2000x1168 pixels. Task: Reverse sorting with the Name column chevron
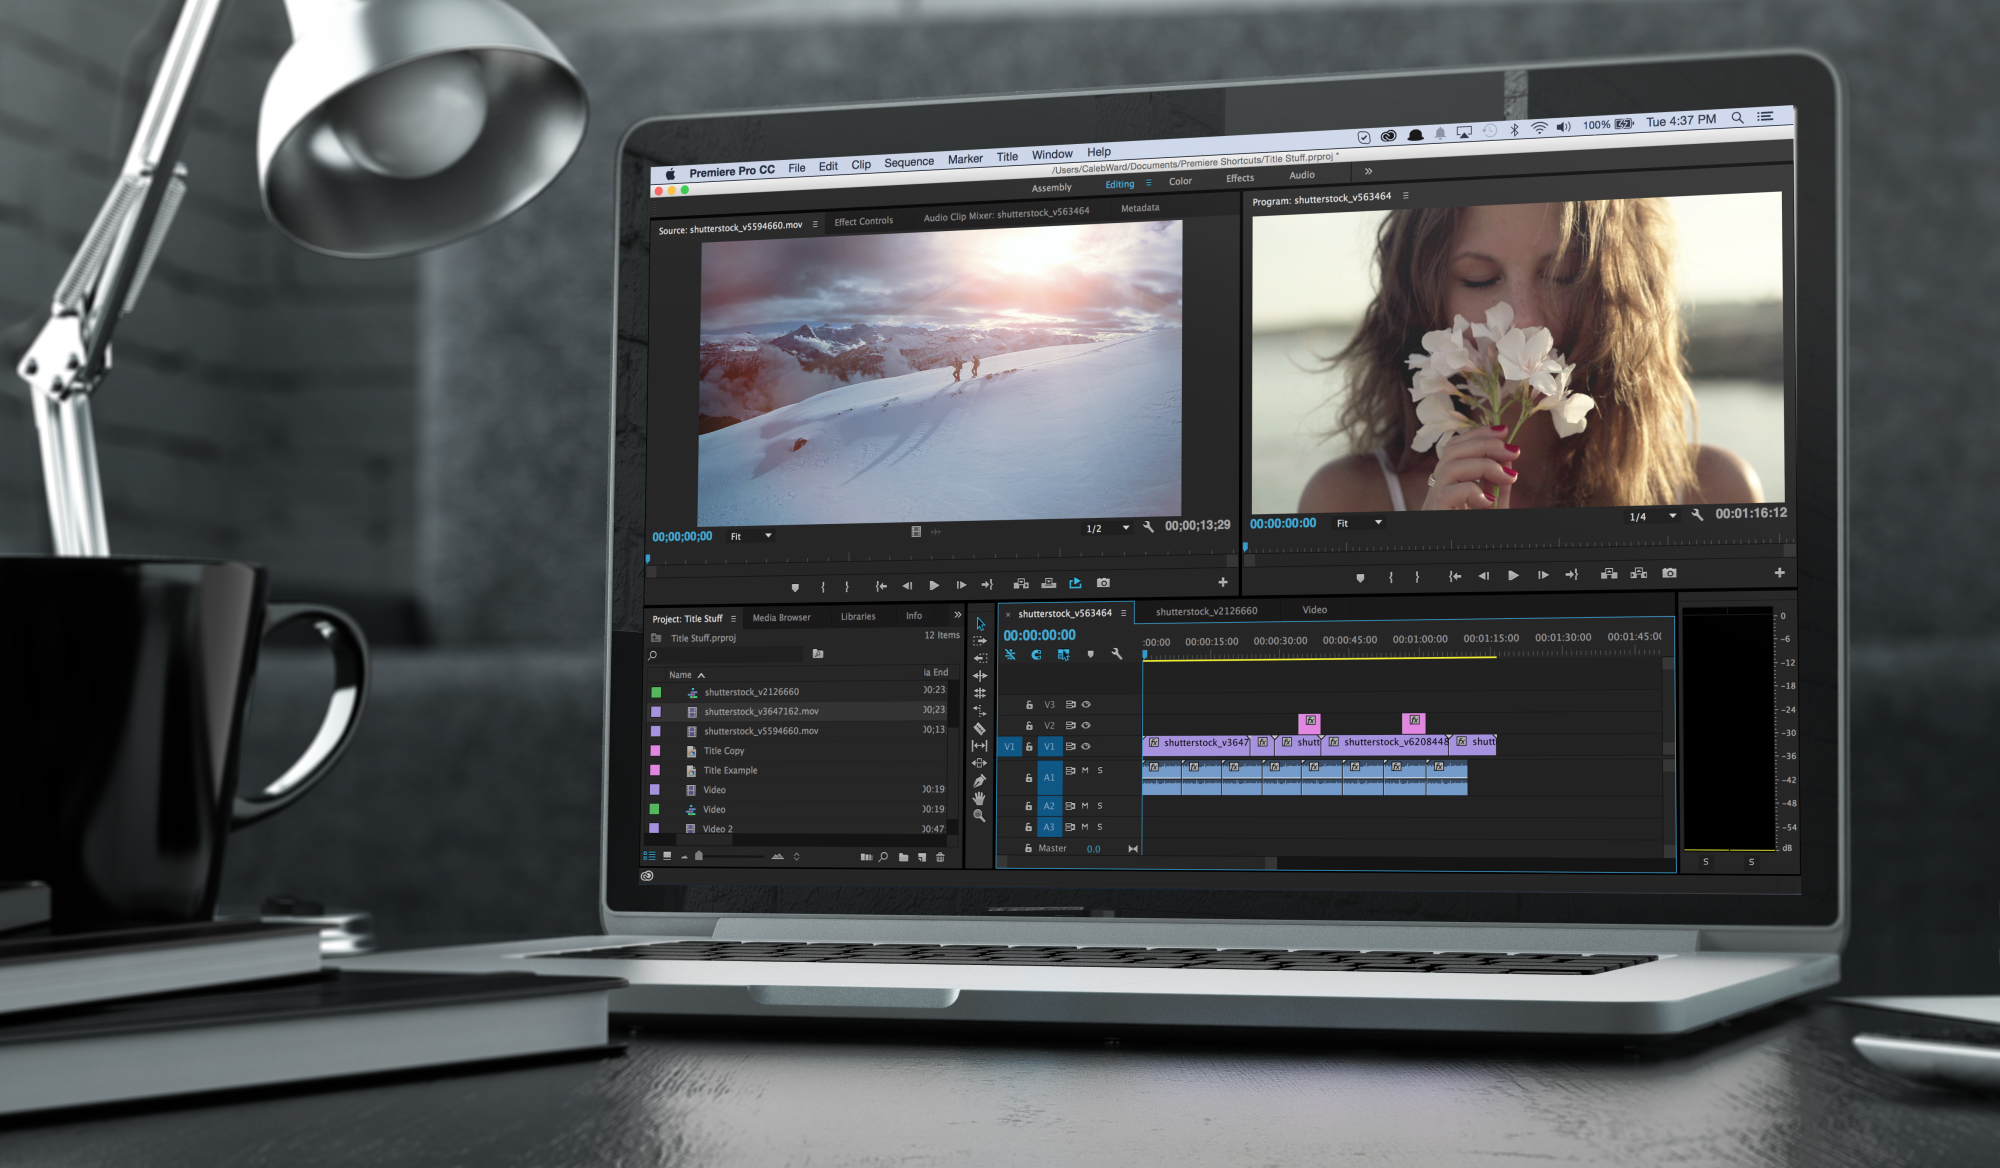pos(700,674)
